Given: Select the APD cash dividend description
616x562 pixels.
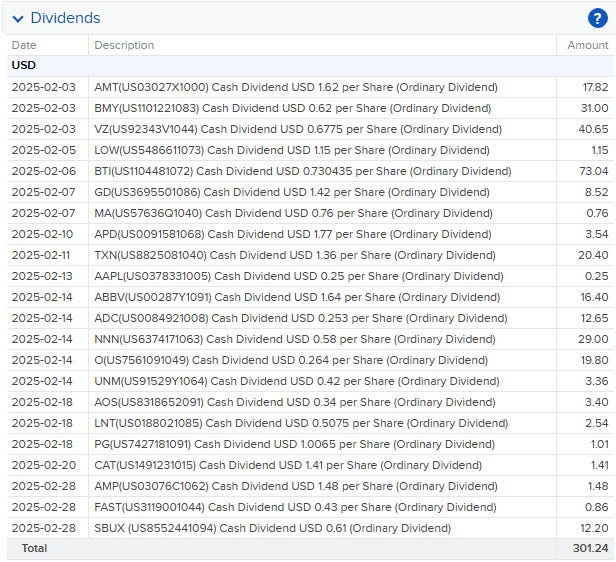Looking at the screenshot, I should (293, 234).
